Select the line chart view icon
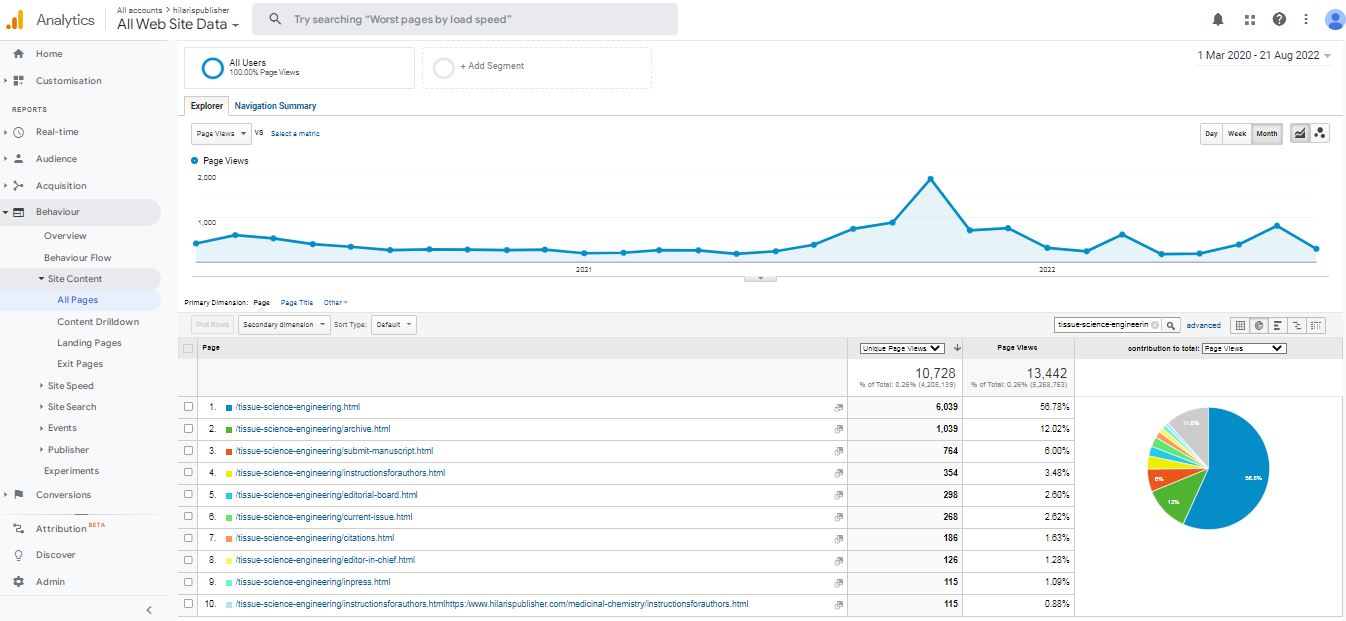 point(1299,133)
